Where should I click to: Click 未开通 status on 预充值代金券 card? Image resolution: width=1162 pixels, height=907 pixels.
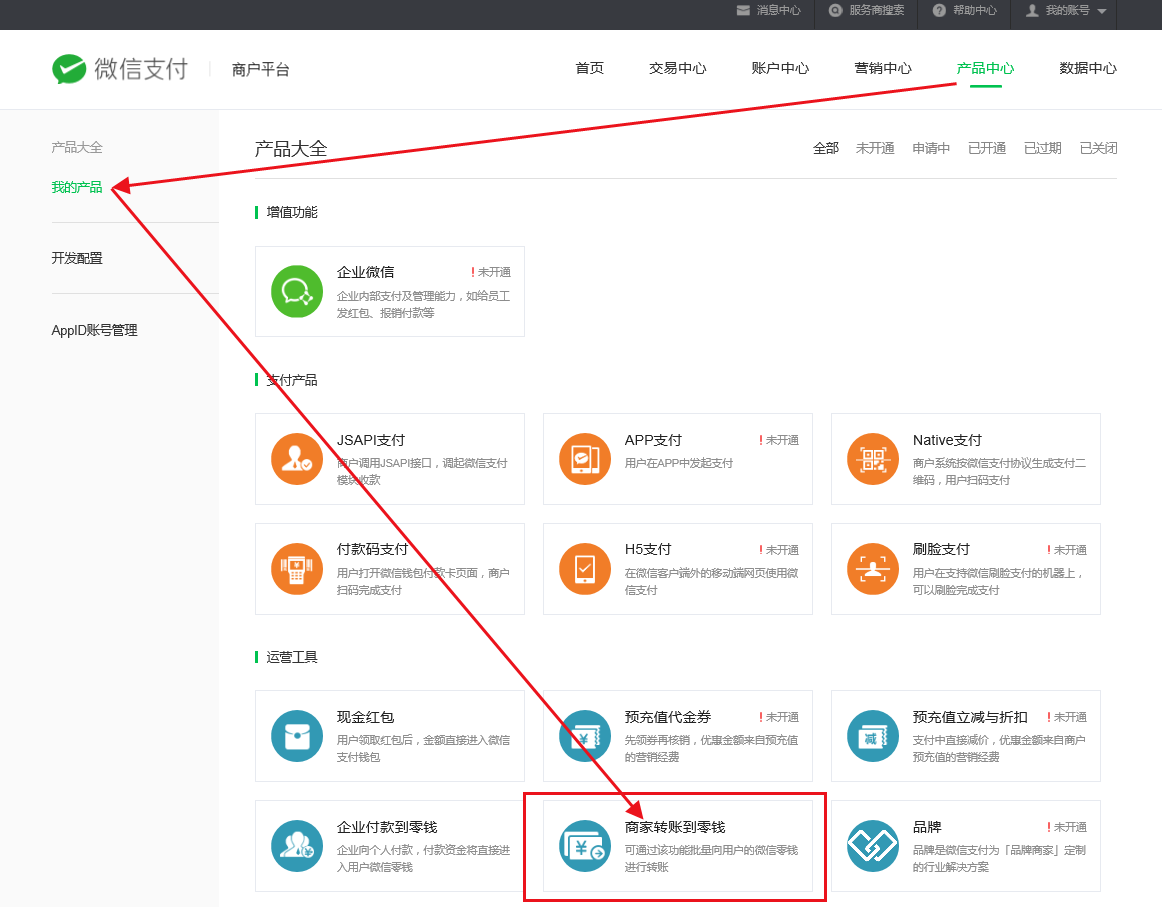coord(779,717)
